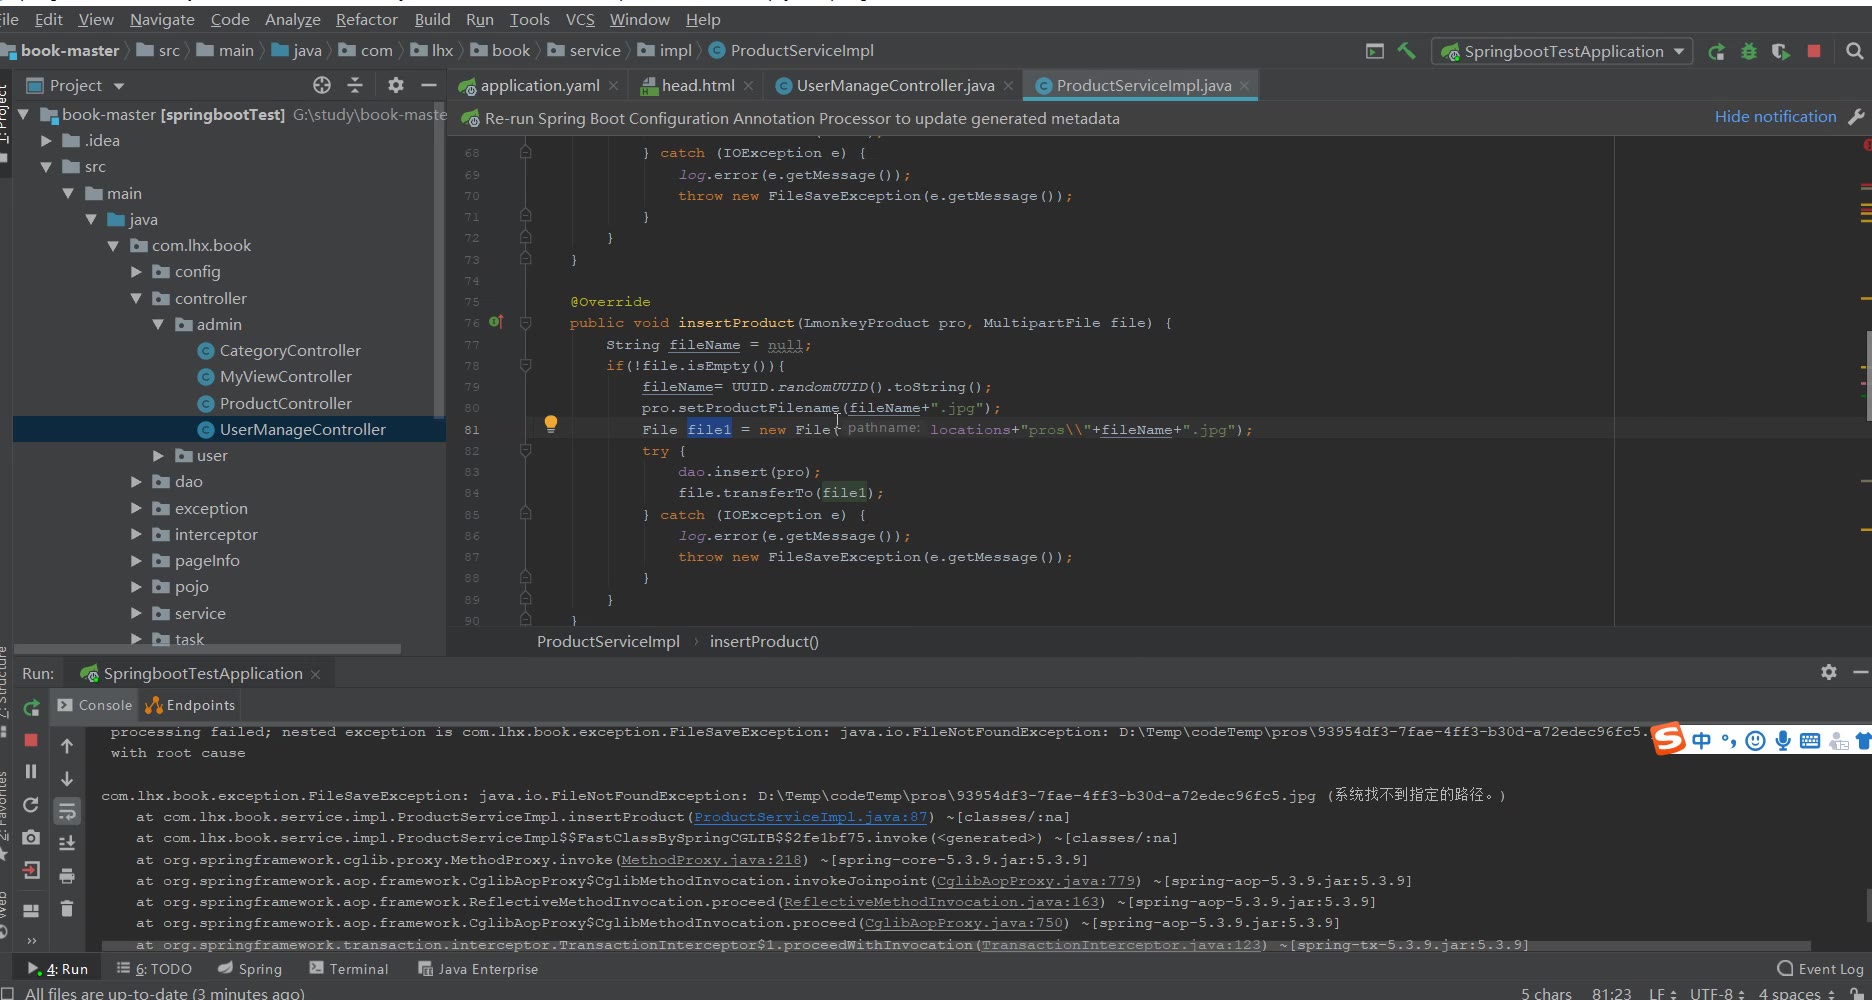This screenshot has height=1000, width=1872.
Task: Click the green Debug bug icon
Action: (1748, 51)
